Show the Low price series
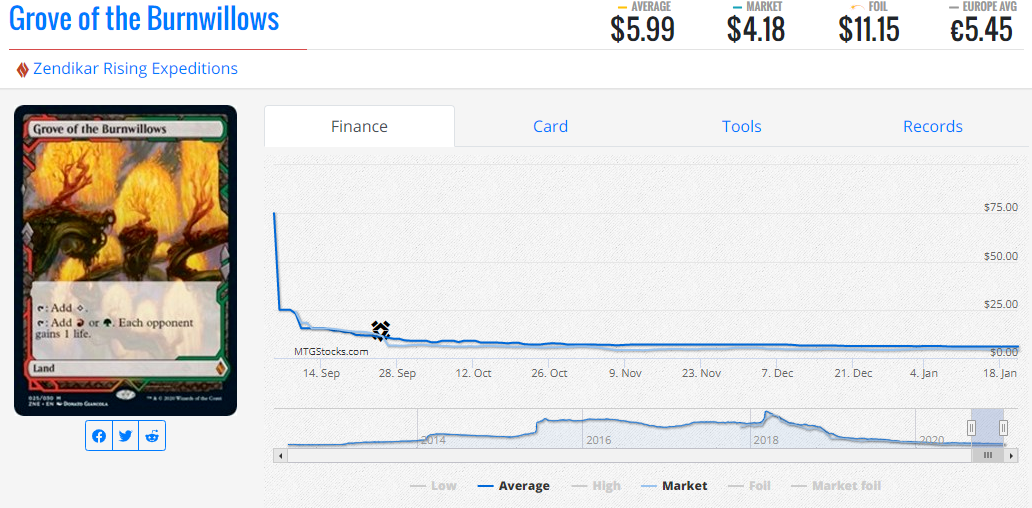 (x=433, y=486)
